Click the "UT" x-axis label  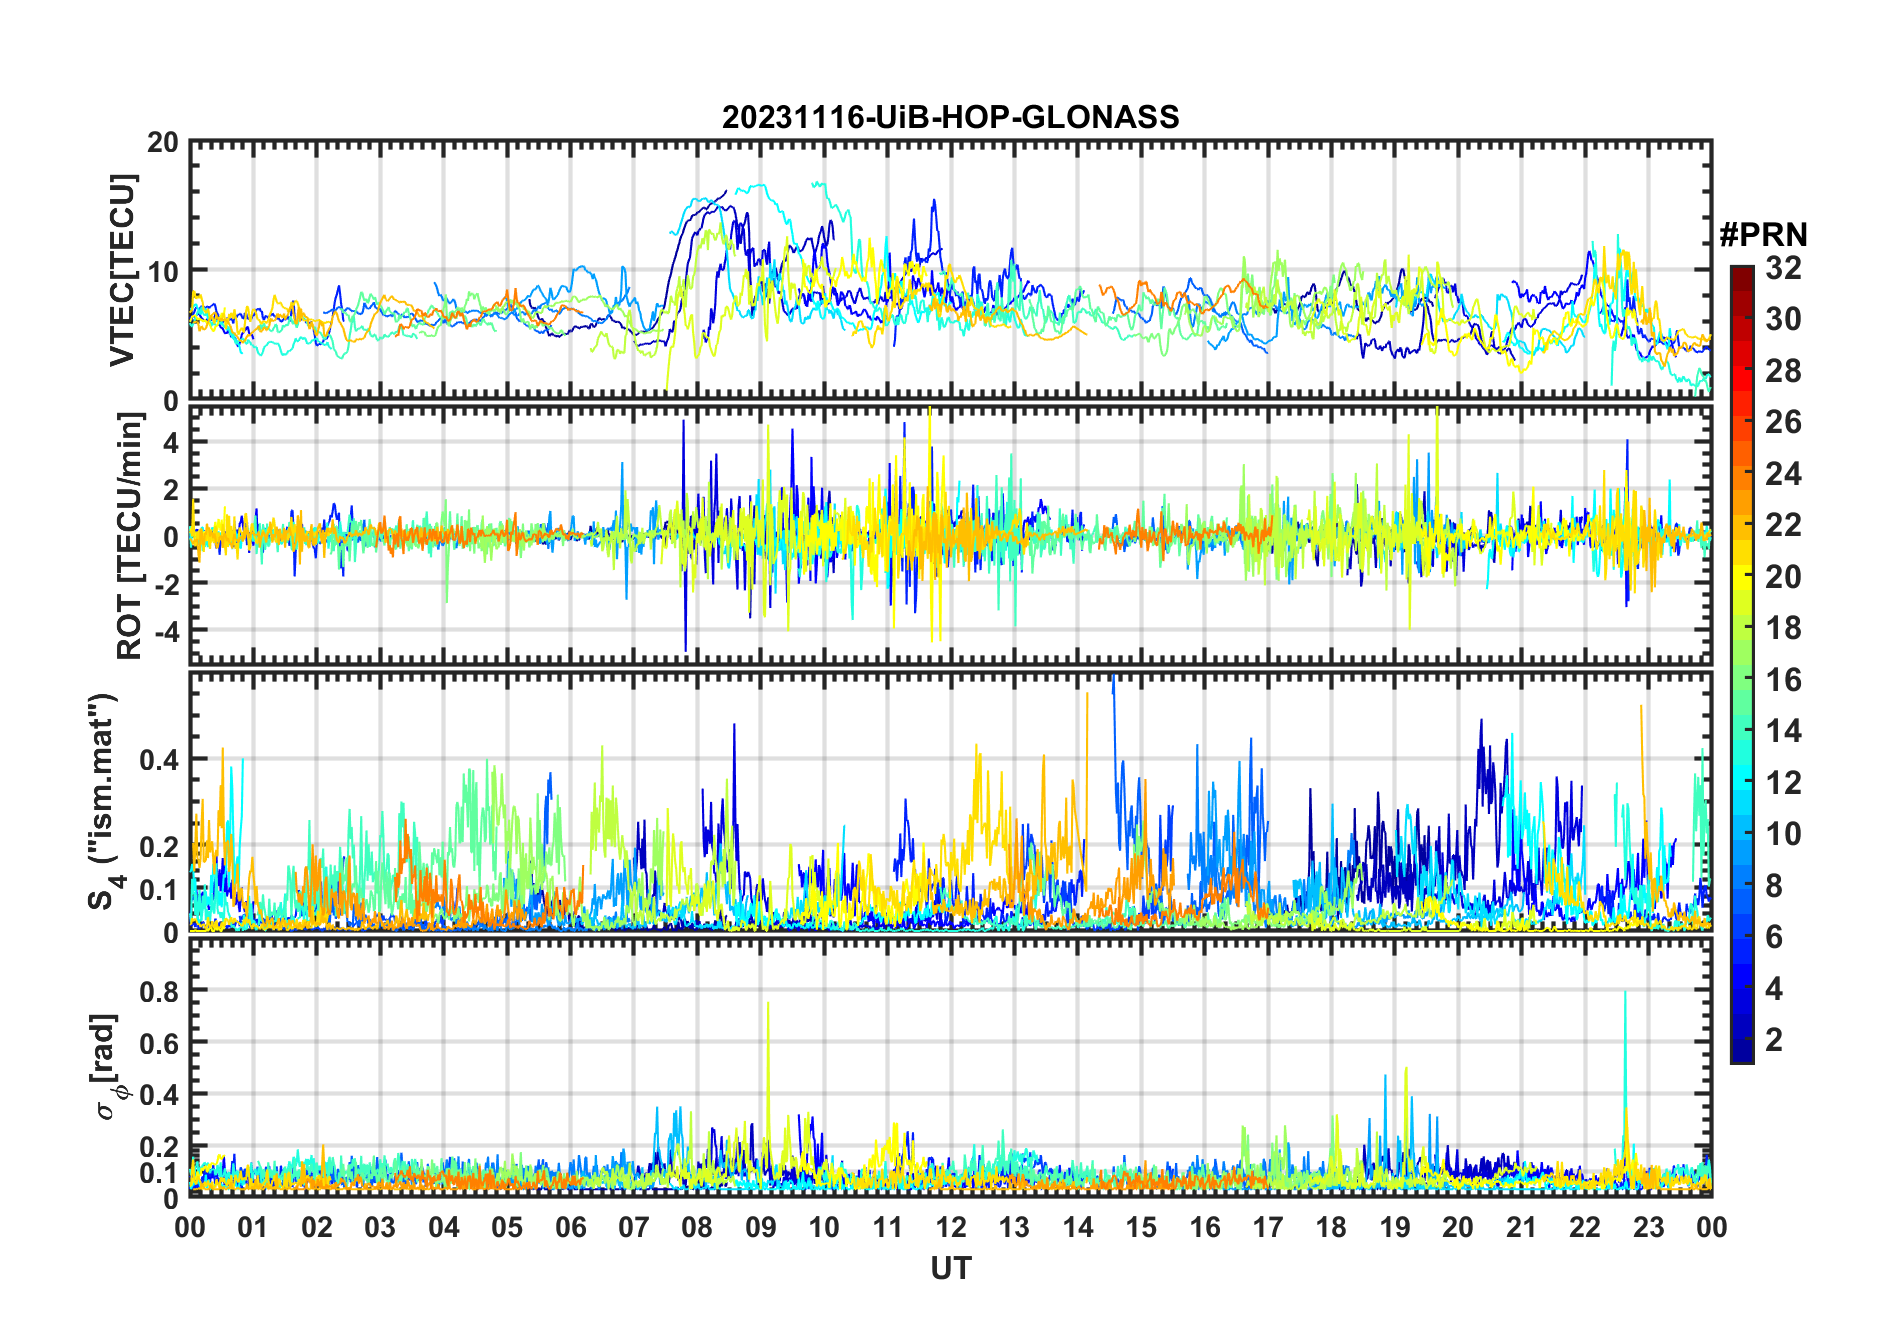(951, 1268)
